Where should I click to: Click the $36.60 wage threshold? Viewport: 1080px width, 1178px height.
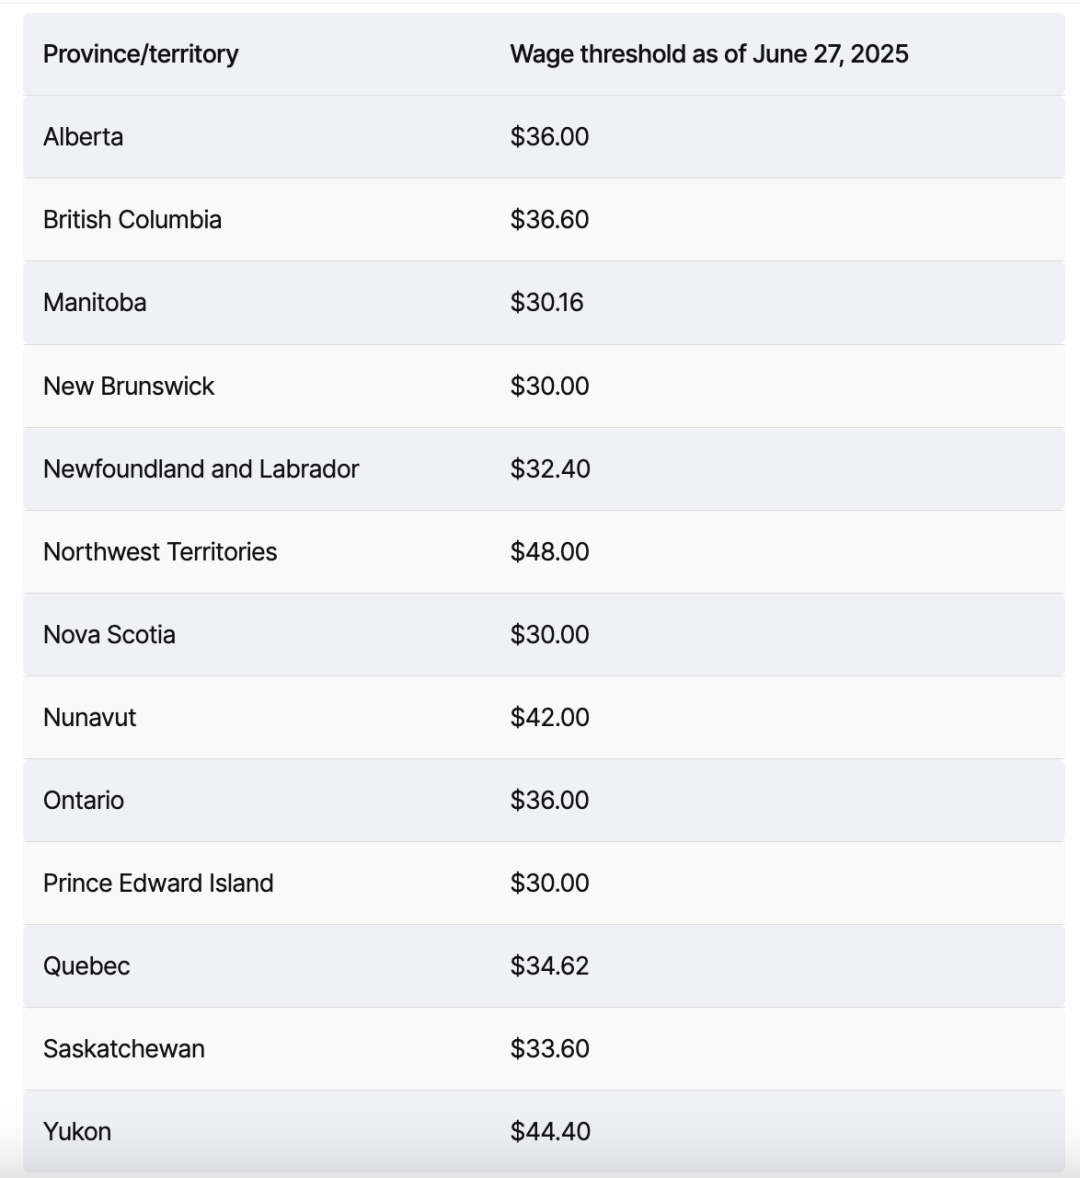point(549,220)
